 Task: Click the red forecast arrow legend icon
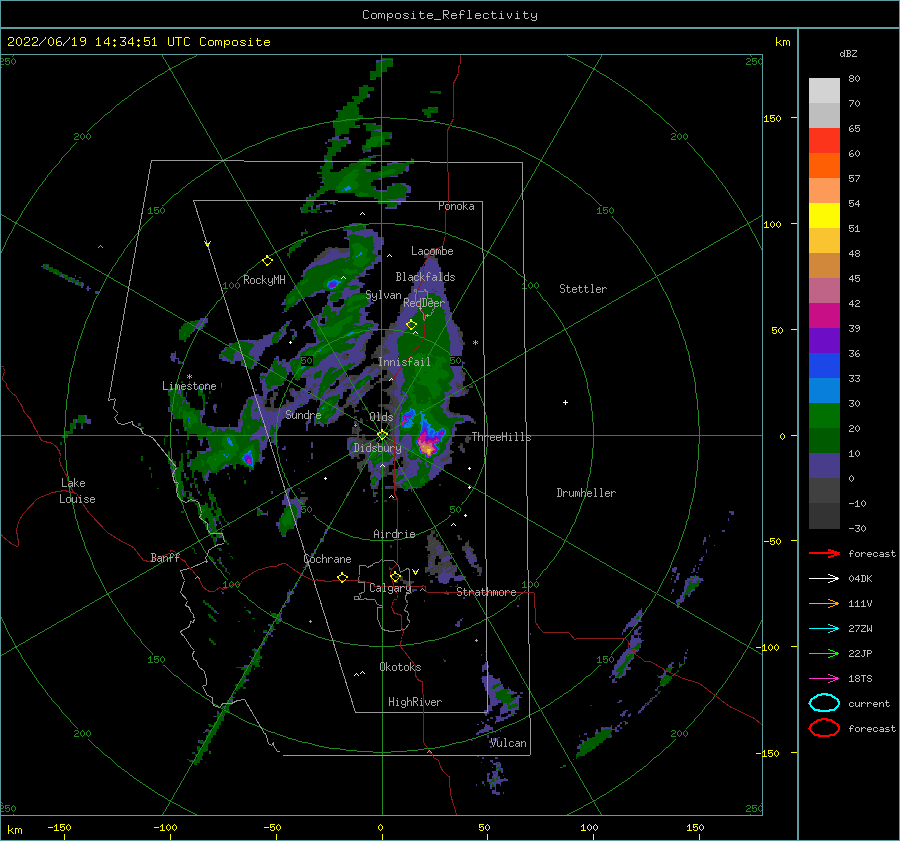[x=824, y=553]
